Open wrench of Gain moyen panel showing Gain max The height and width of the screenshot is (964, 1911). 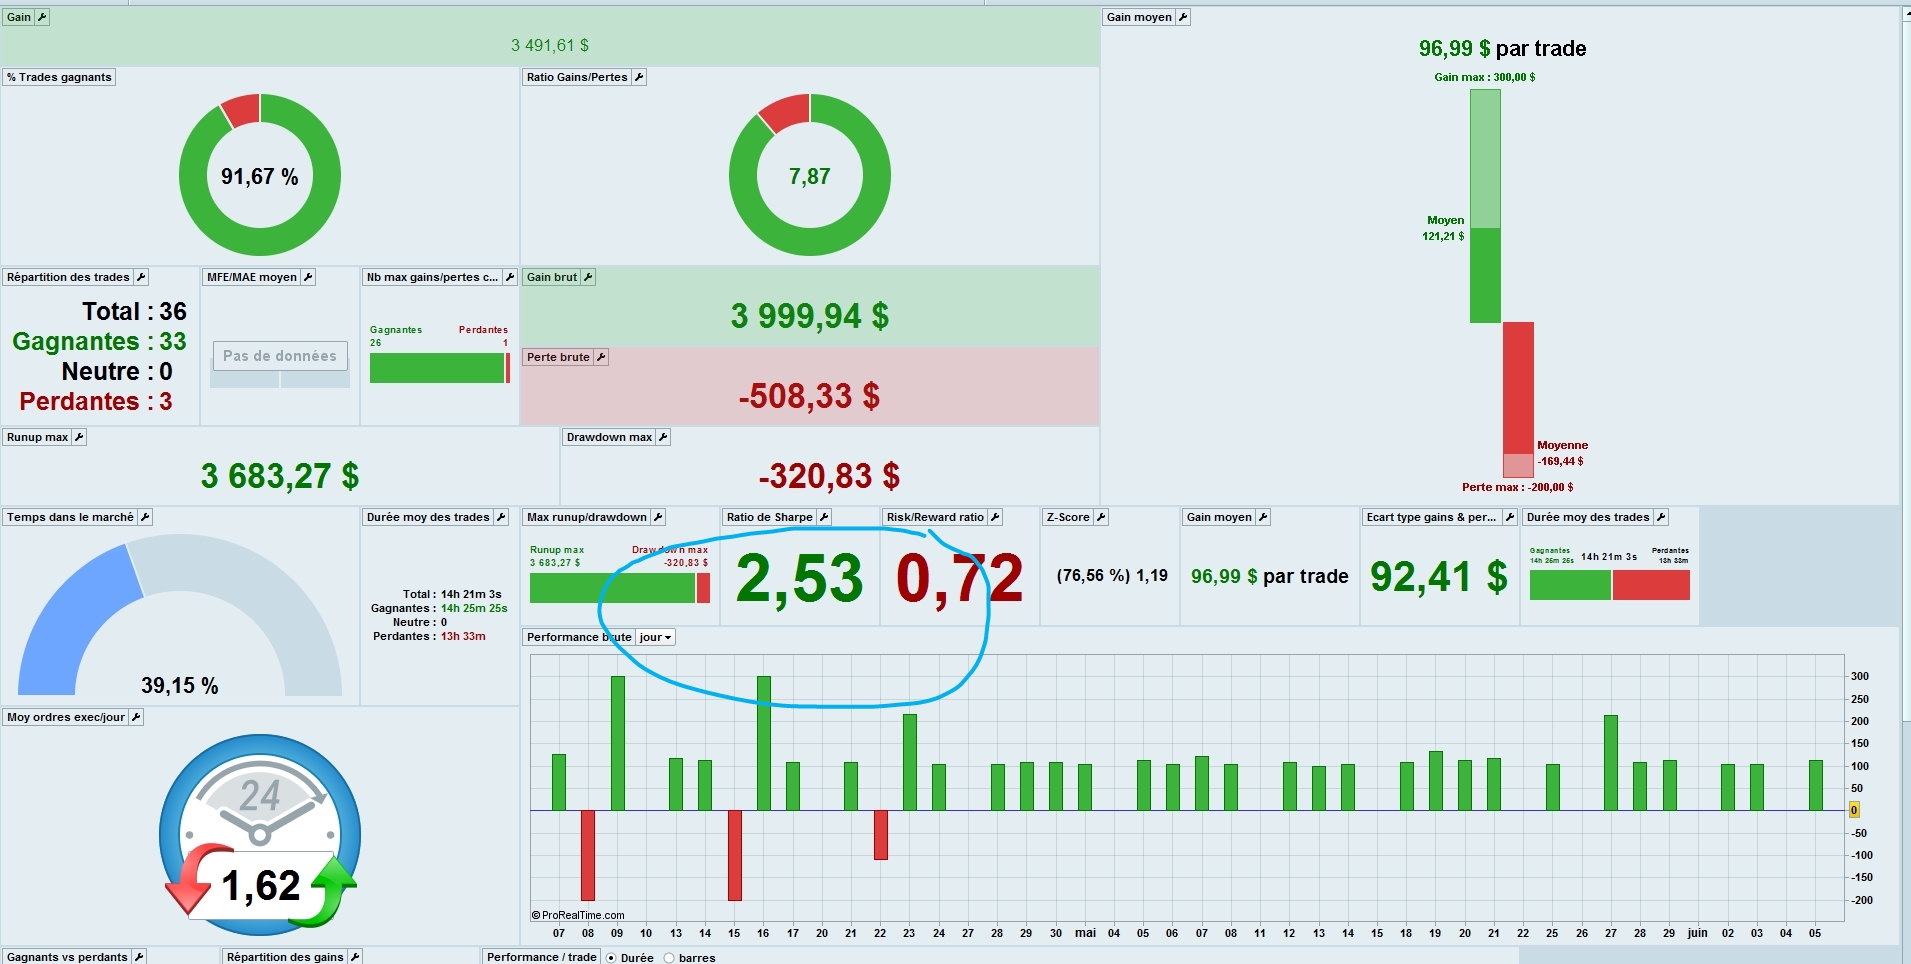[1183, 17]
